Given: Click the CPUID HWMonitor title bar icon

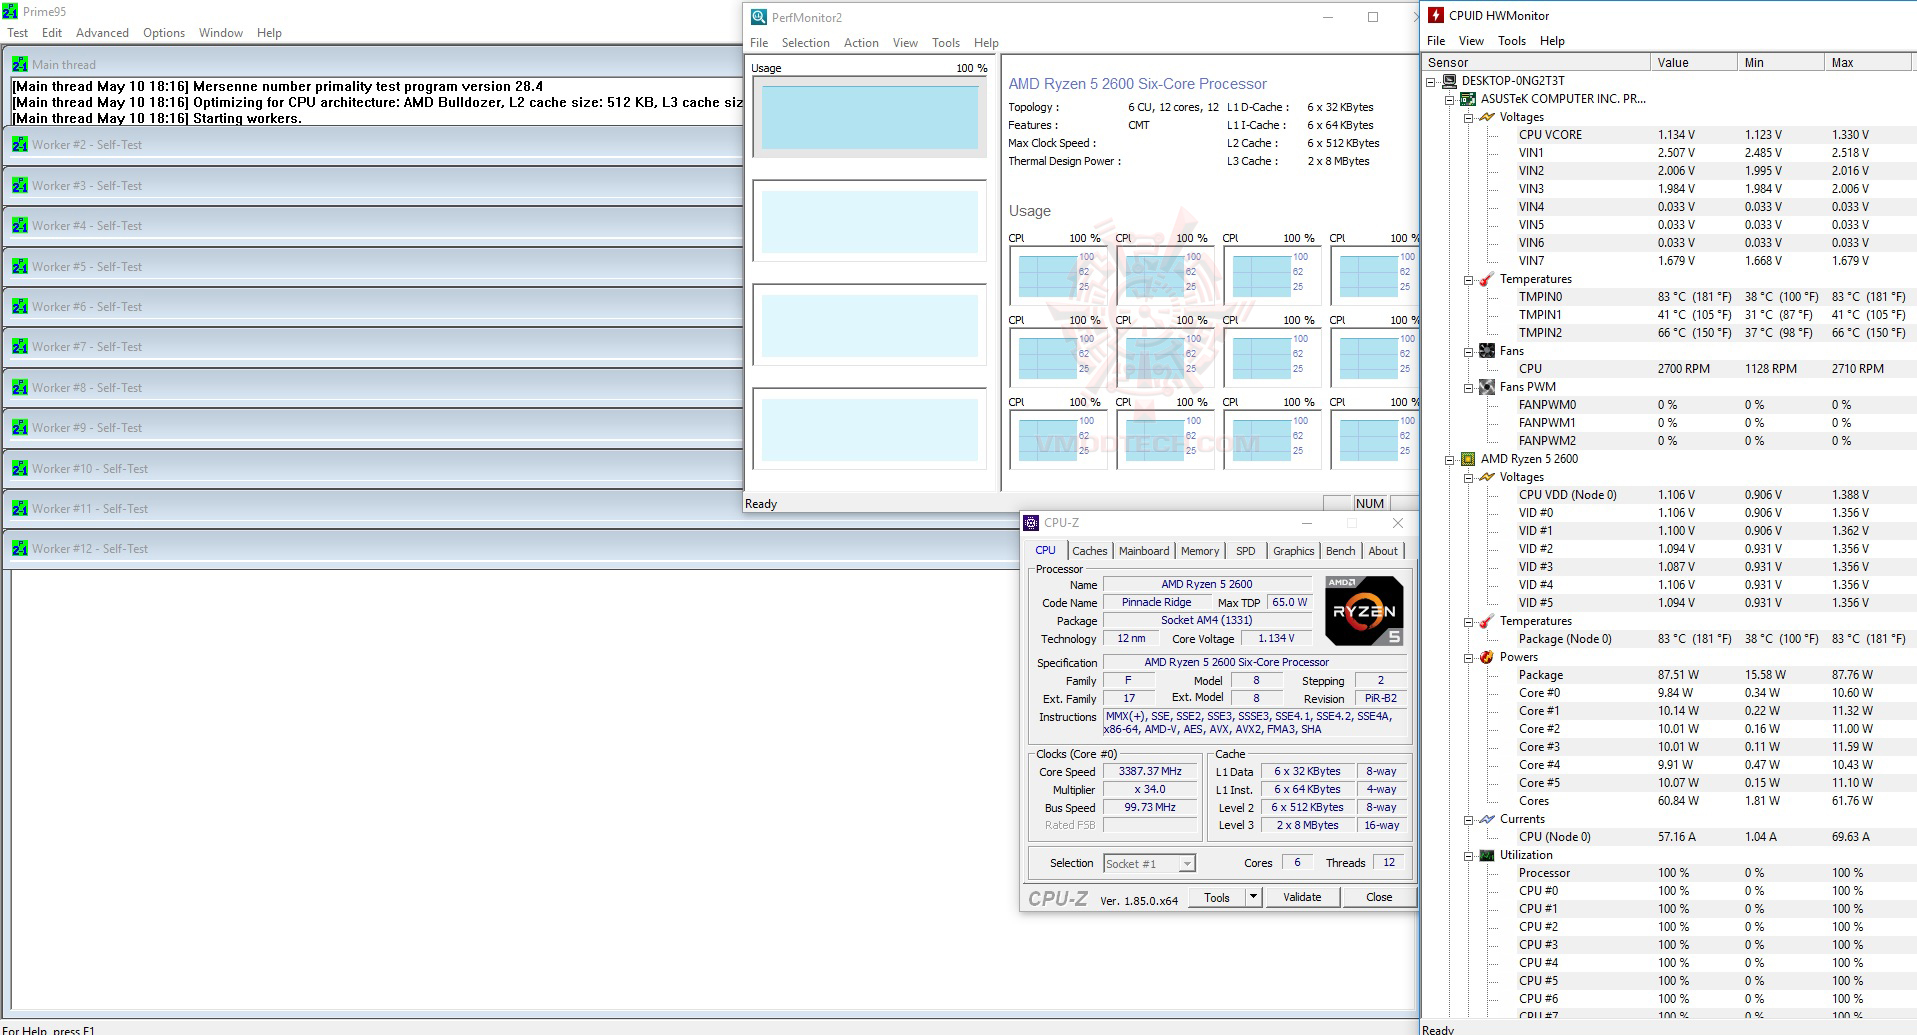Looking at the screenshot, I should point(1436,15).
